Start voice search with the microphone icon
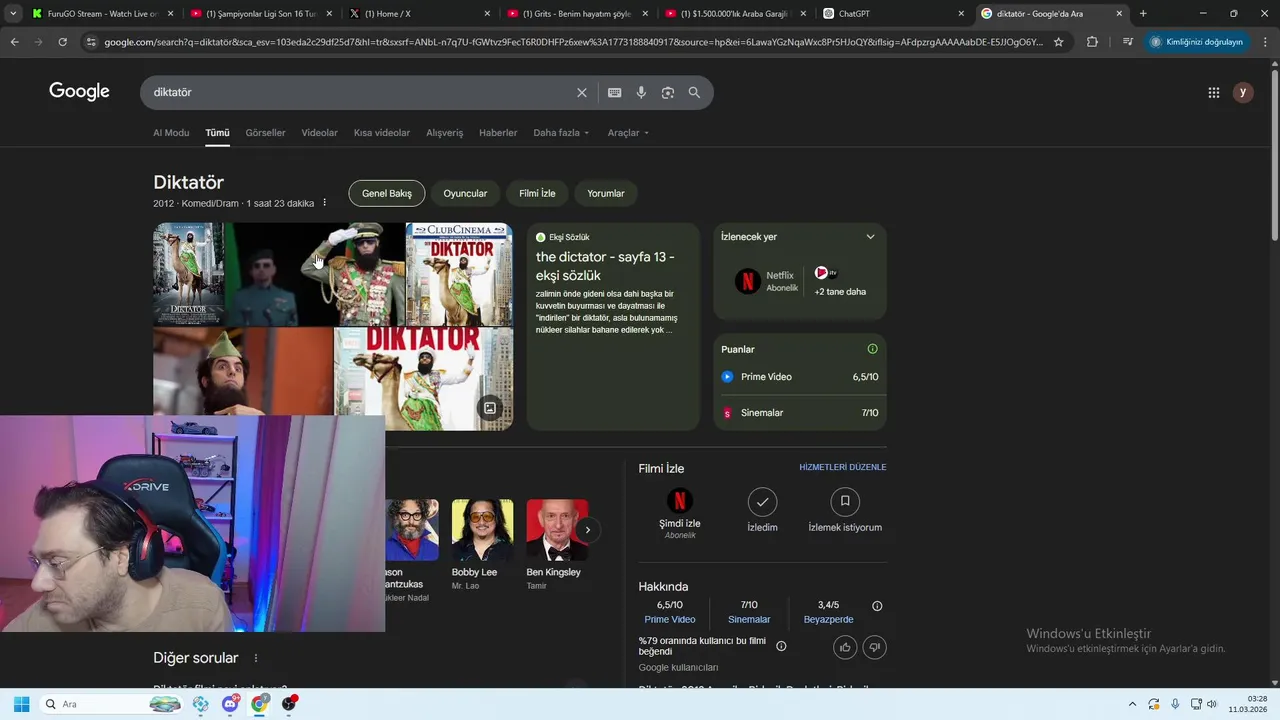The image size is (1280, 720). [x=641, y=92]
